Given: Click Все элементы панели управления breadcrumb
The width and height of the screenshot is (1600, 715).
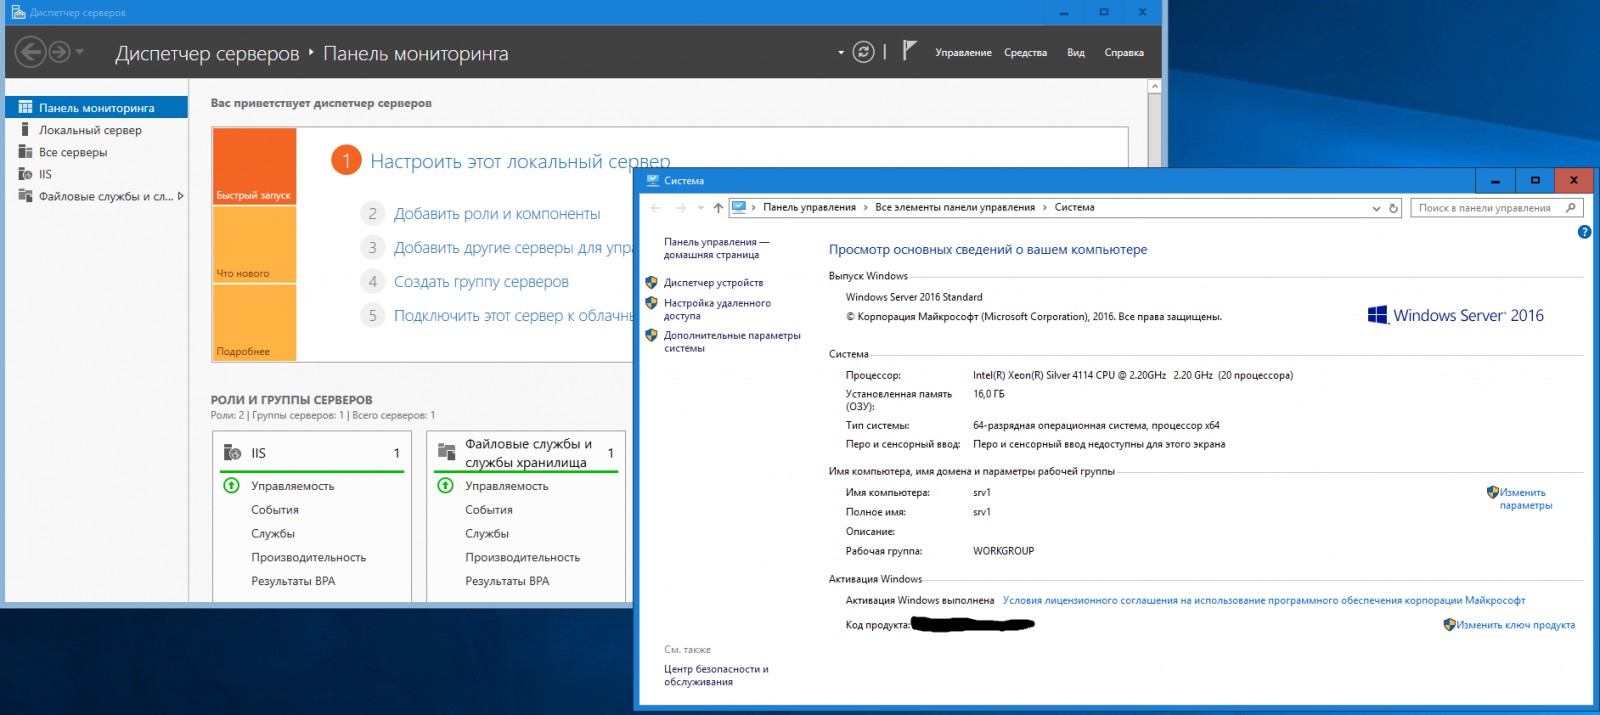Looking at the screenshot, I should 955,208.
